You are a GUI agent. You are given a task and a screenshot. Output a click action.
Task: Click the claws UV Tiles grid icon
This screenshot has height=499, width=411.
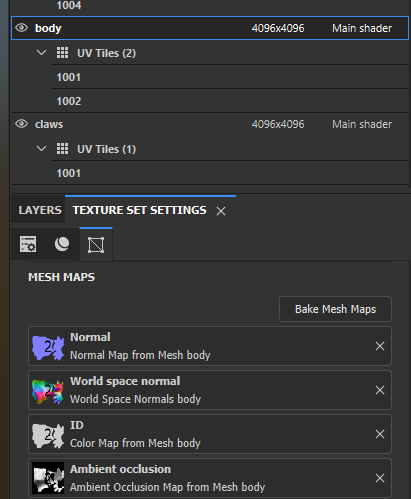(62, 149)
